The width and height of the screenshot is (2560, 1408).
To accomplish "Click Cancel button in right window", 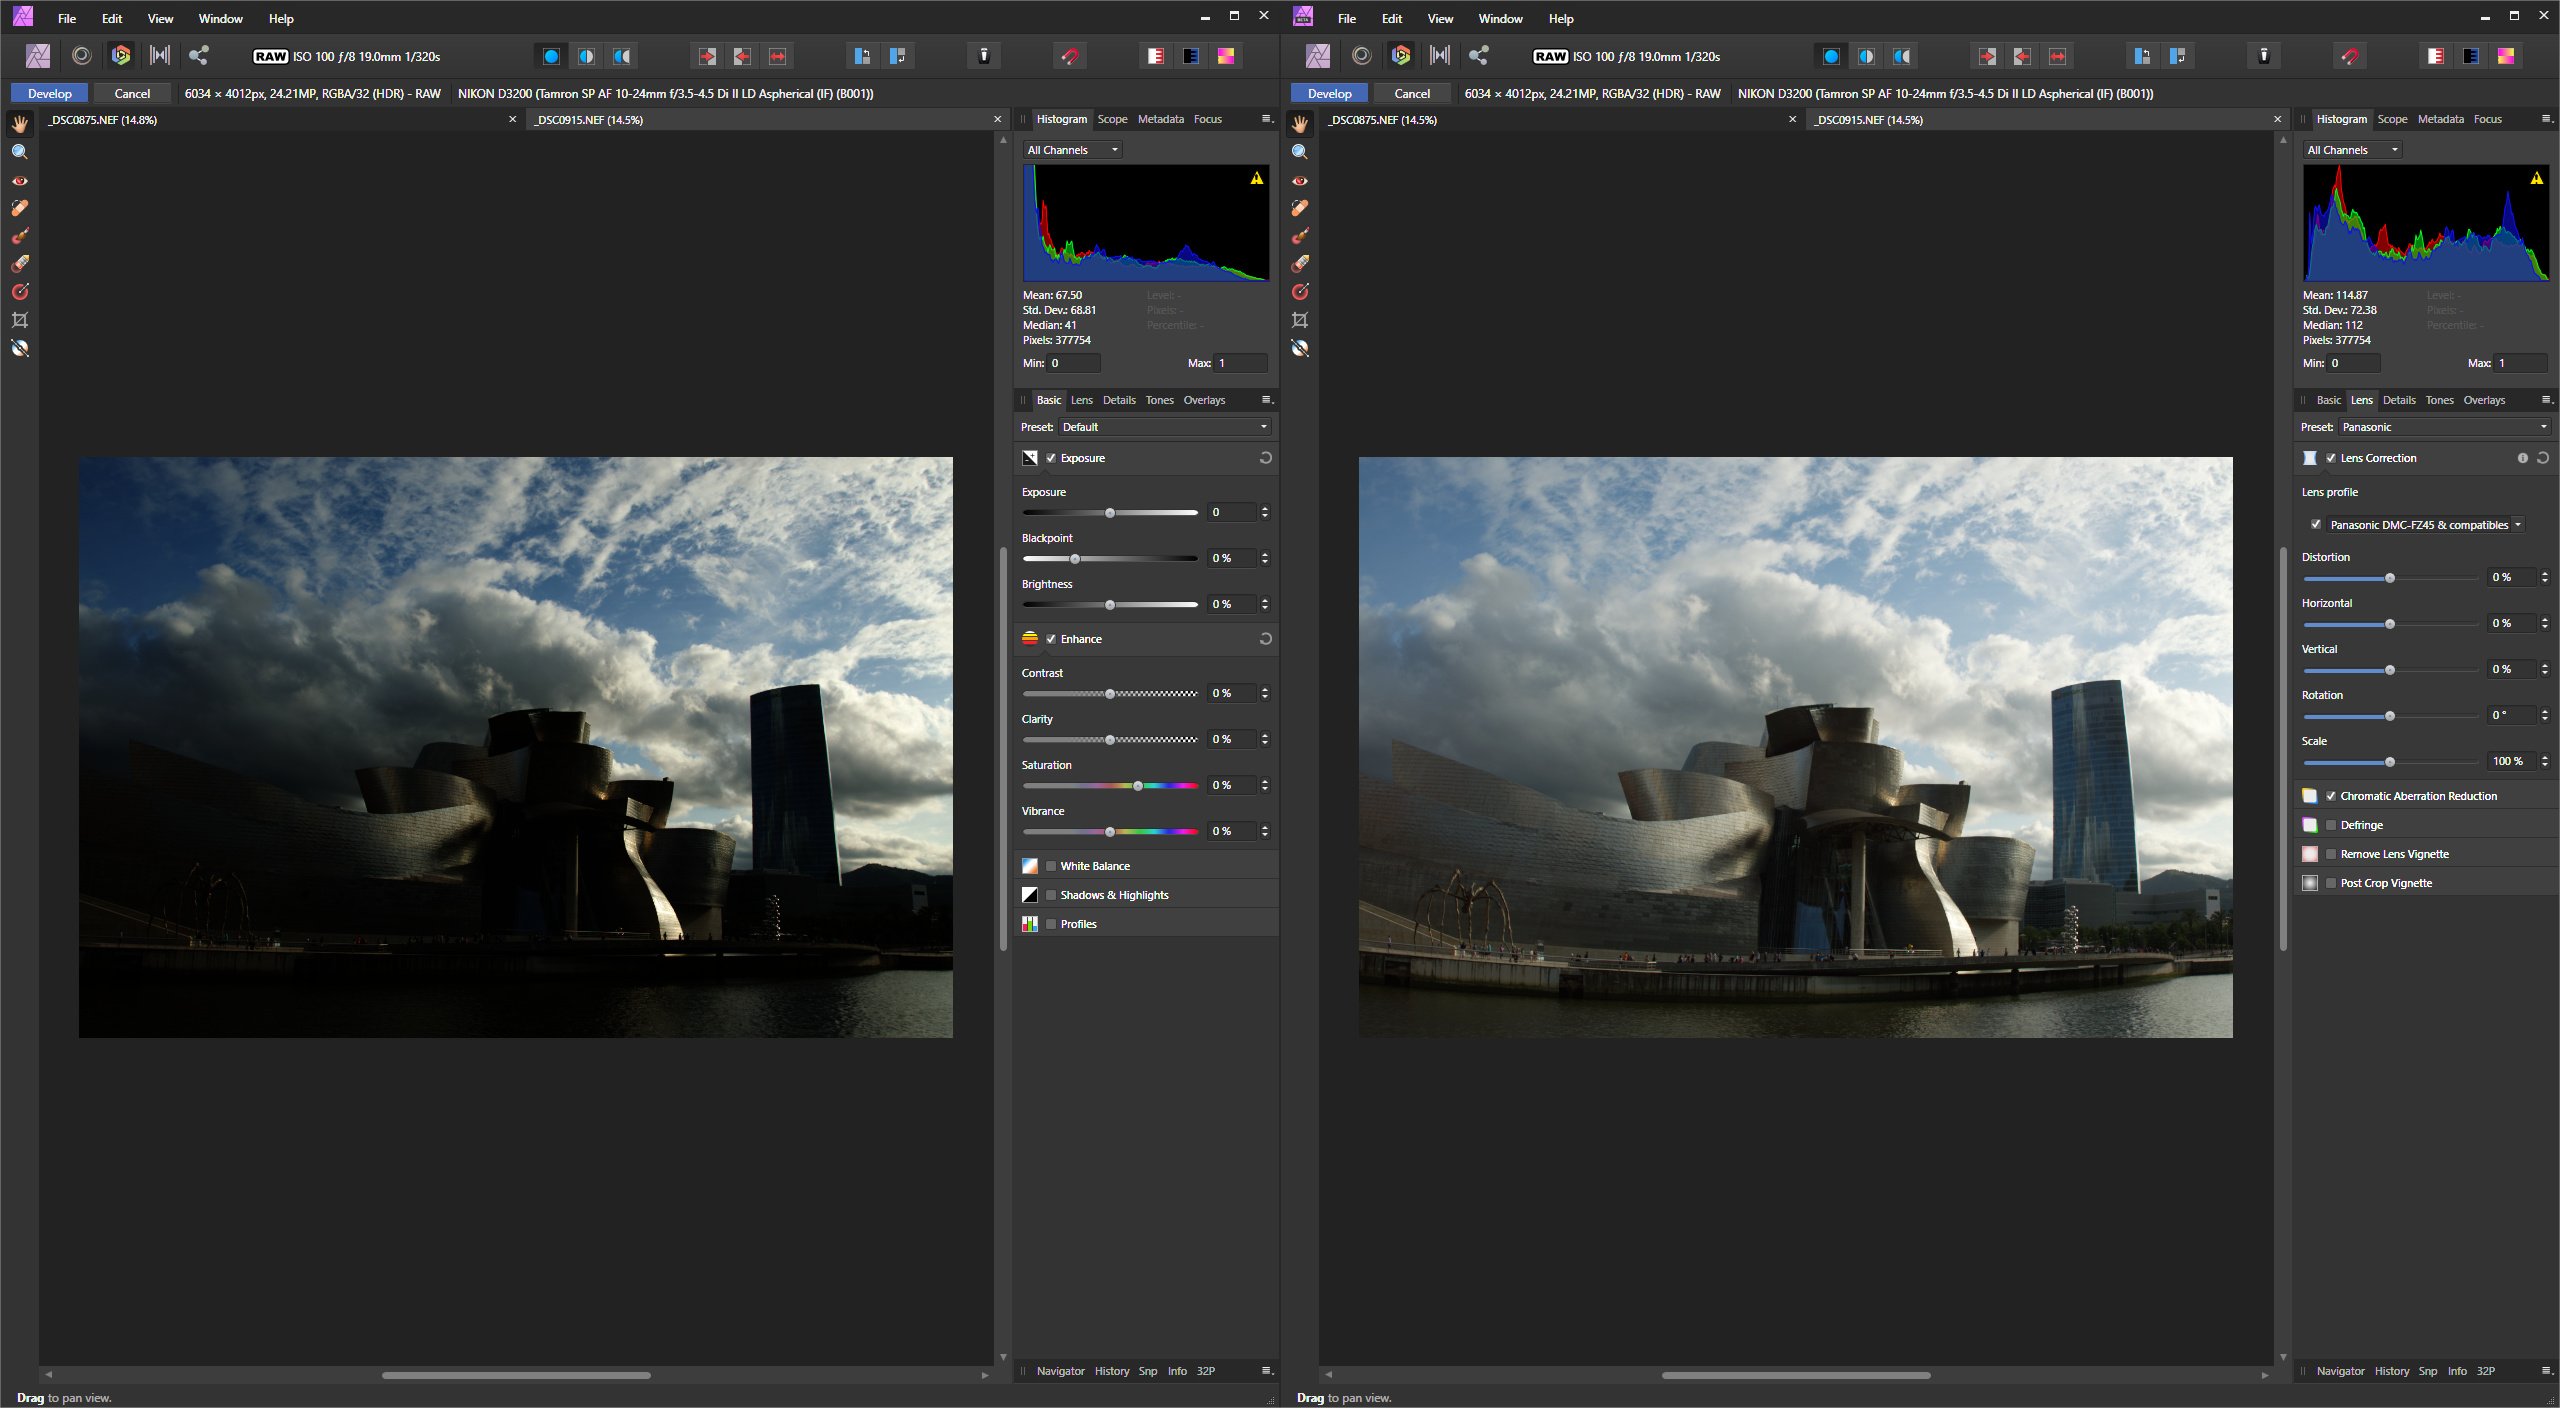I will pyautogui.click(x=1412, y=93).
